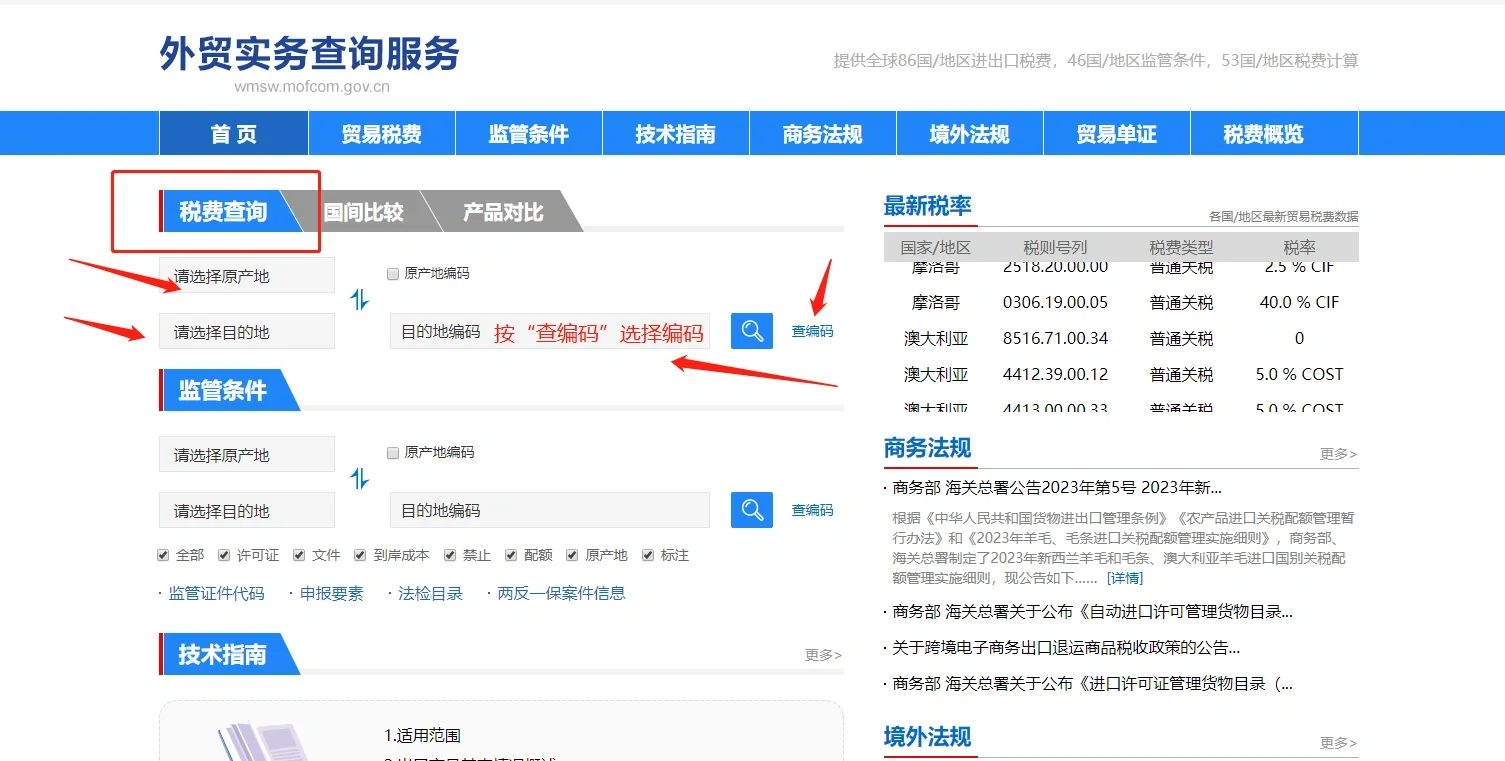1505x761 pixels.
Task: Click tariff code 0306.19.00.05
Action: [1055, 302]
